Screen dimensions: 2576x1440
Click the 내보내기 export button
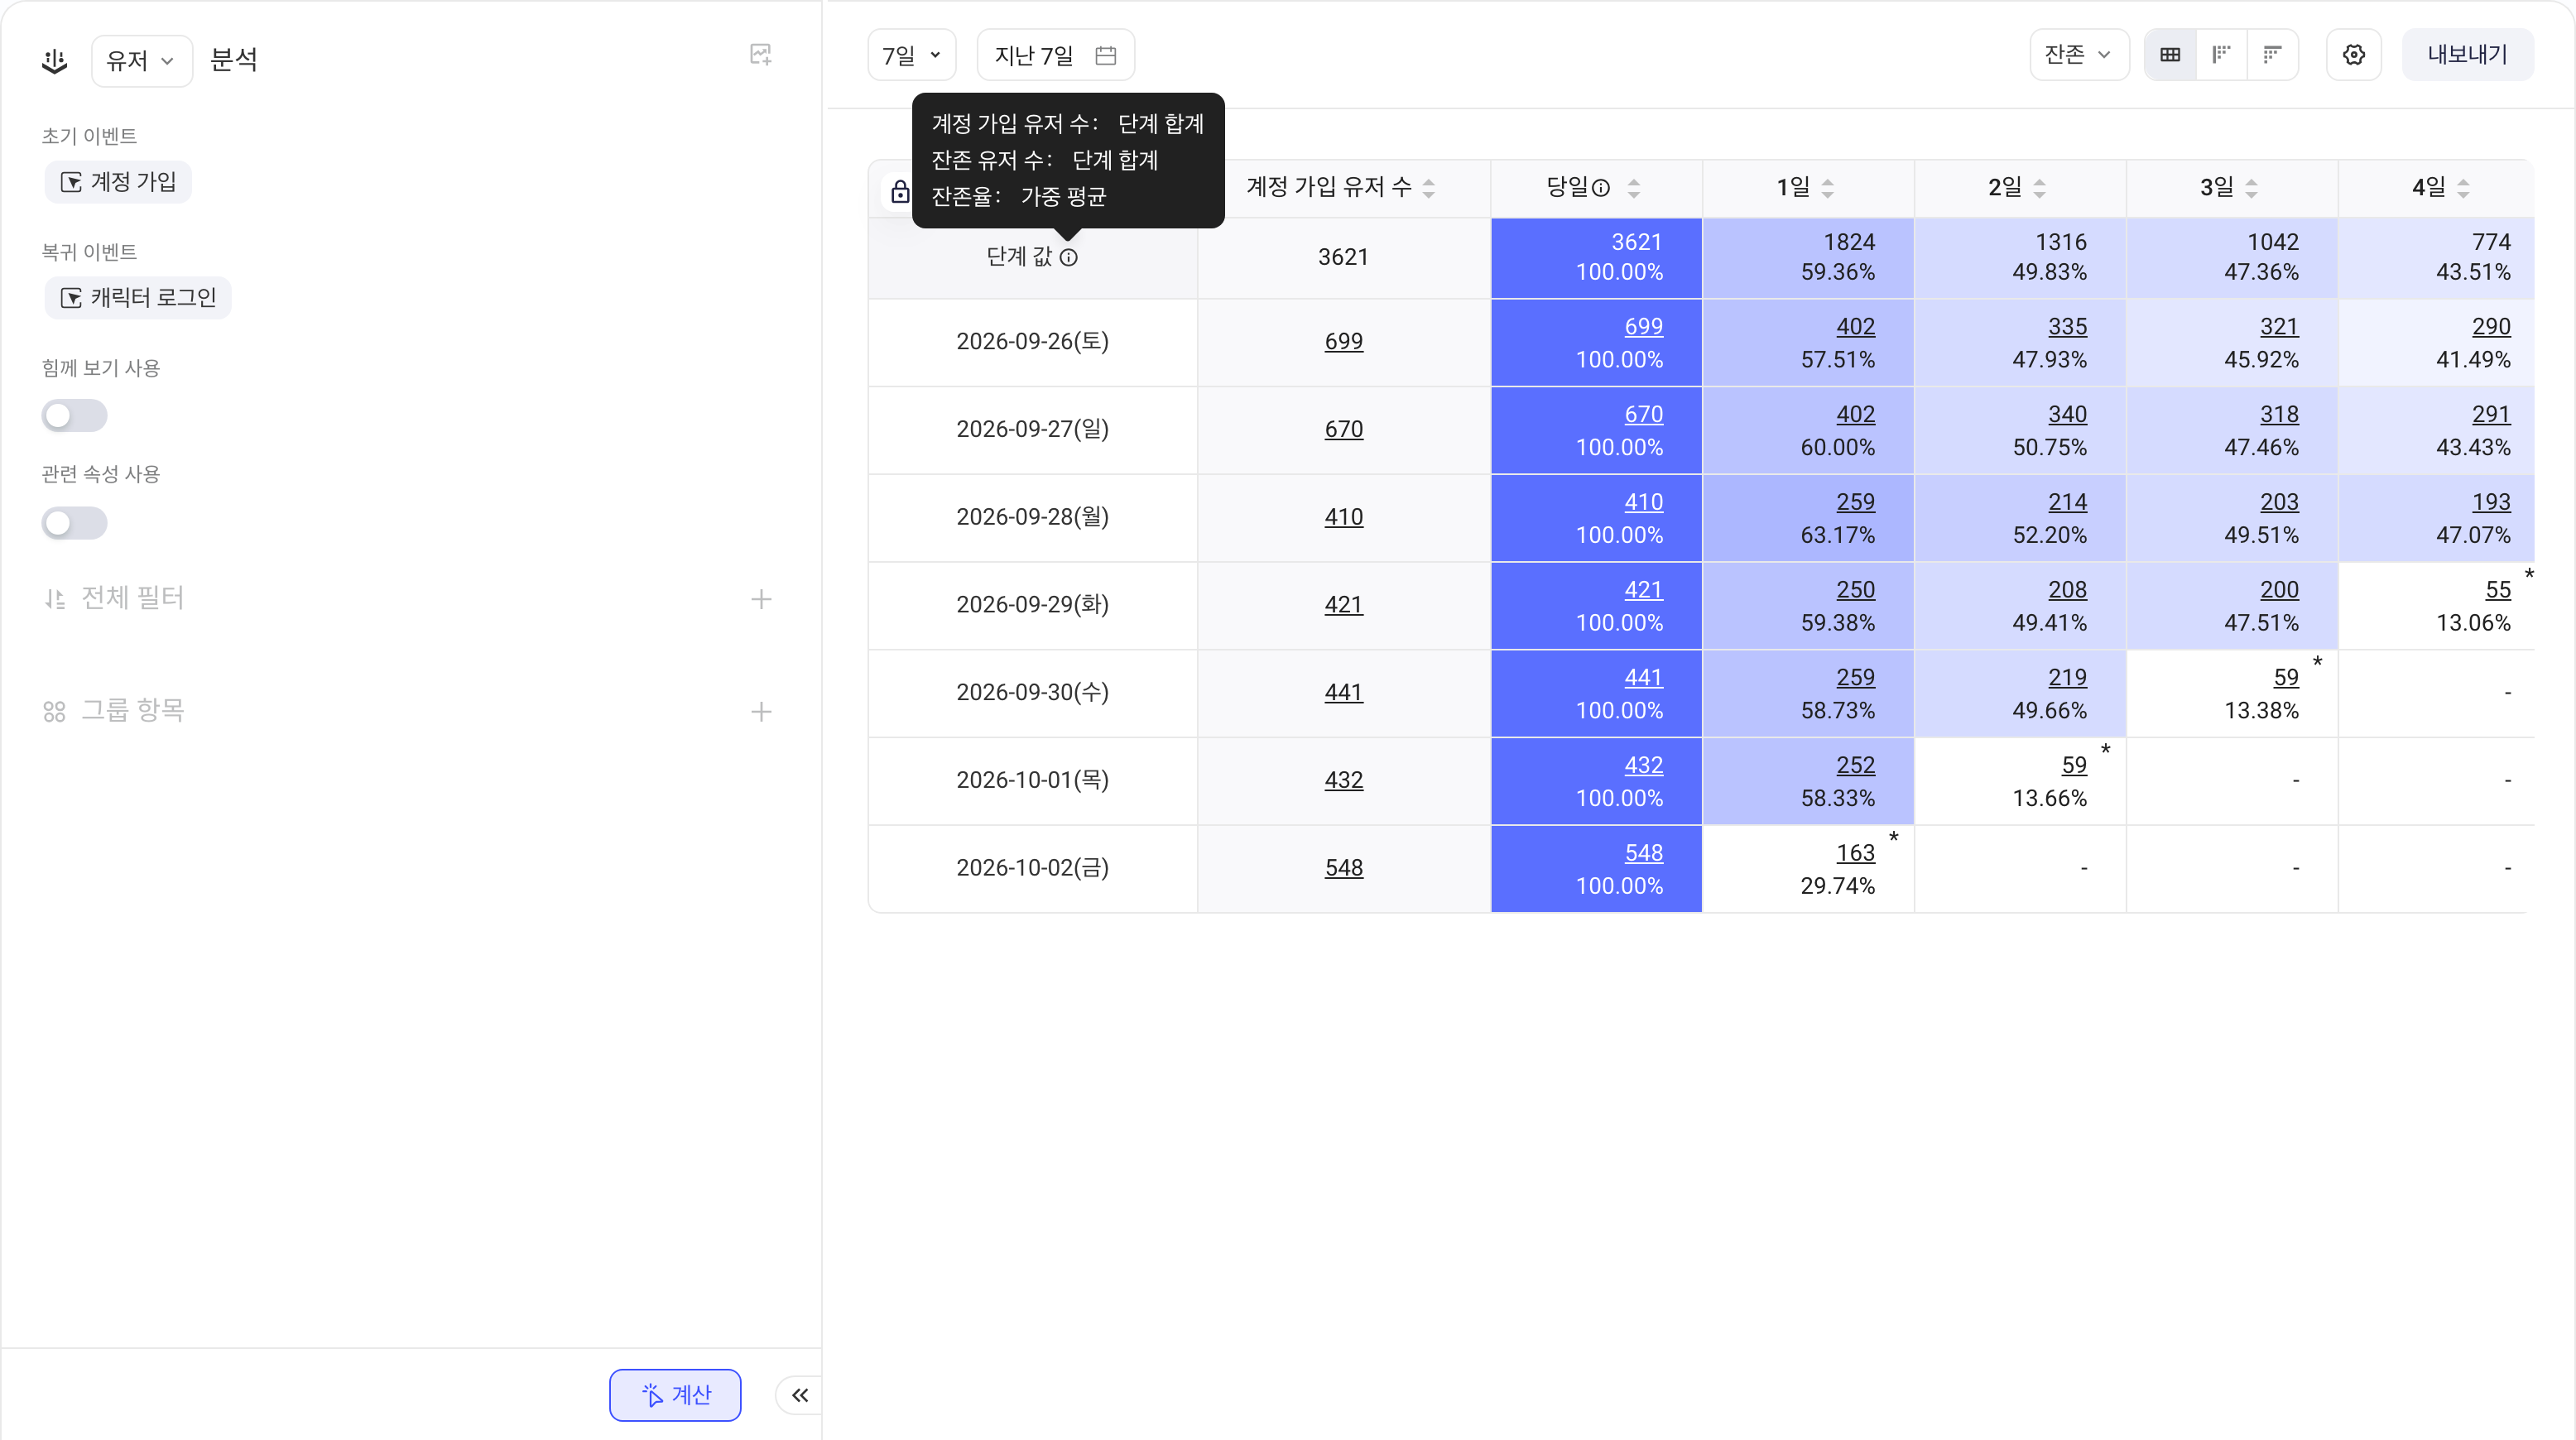2467,55
